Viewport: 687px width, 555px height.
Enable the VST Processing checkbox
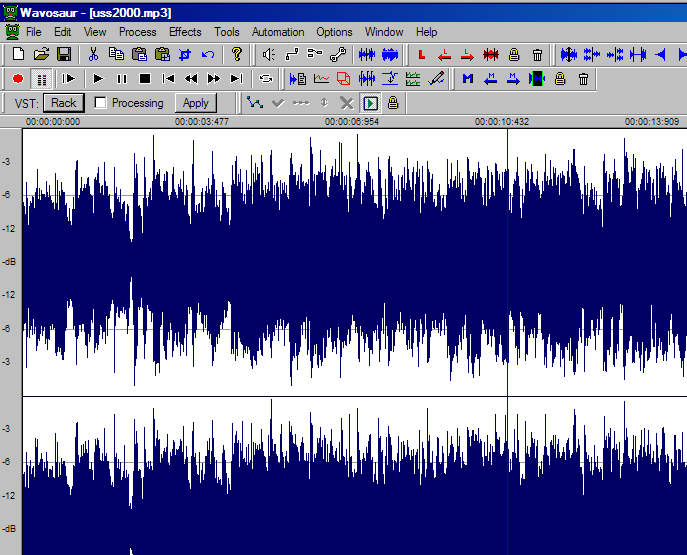101,103
